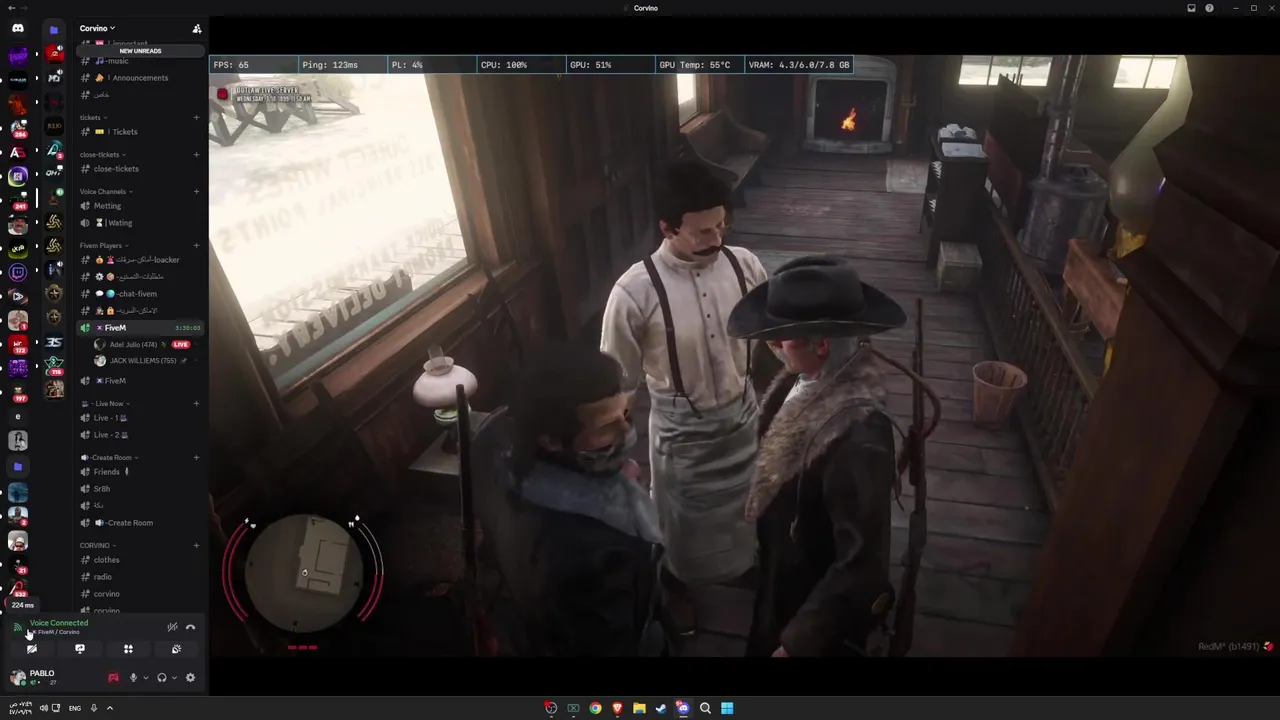Open Discord user settings gear
Image resolution: width=1280 pixels, height=720 pixels.
pos(190,677)
